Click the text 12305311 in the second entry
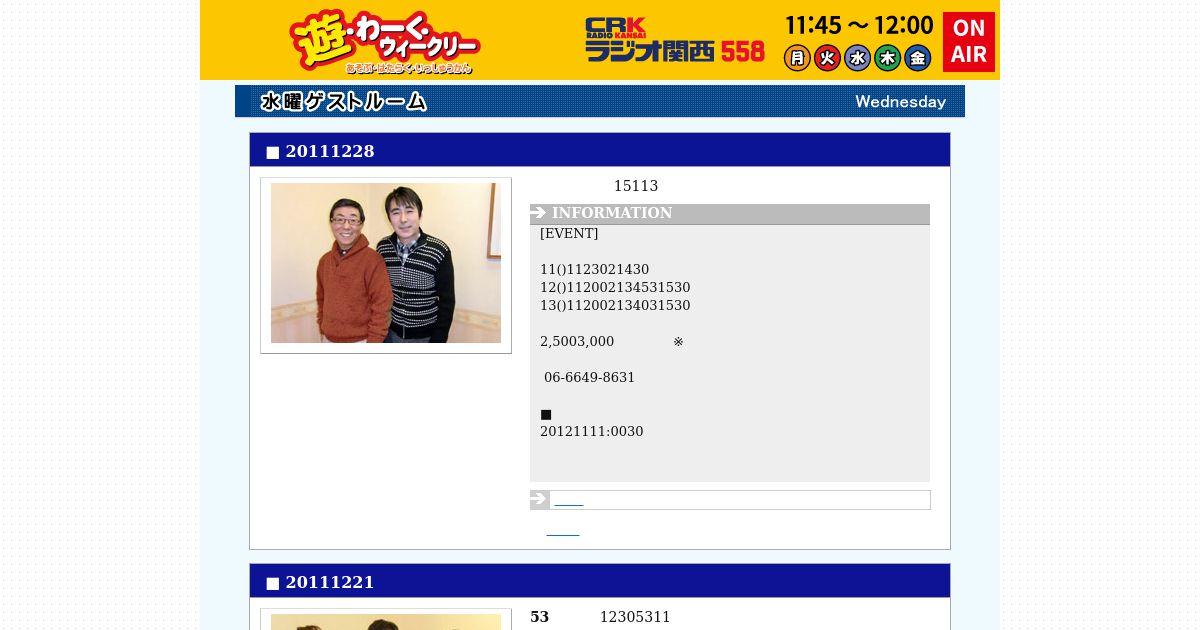Screen dimensions: 1200x630 tap(635, 617)
